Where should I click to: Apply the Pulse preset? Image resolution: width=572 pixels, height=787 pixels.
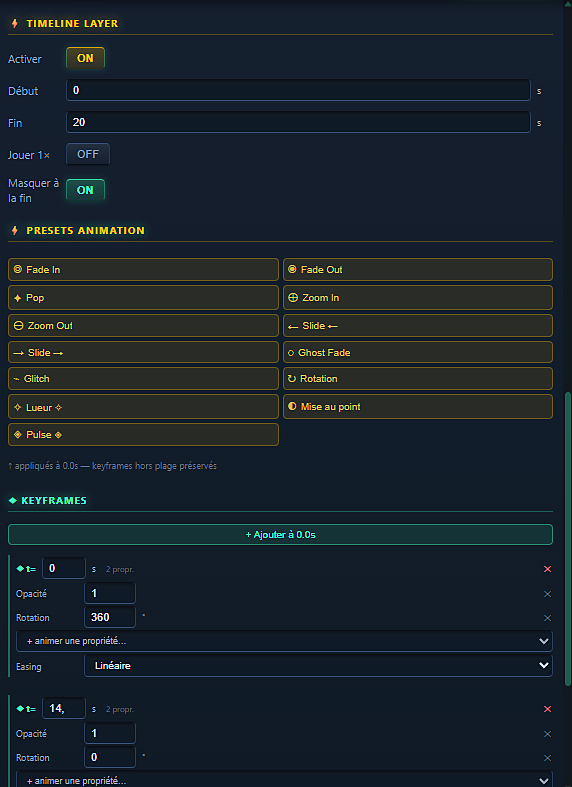pos(144,435)
